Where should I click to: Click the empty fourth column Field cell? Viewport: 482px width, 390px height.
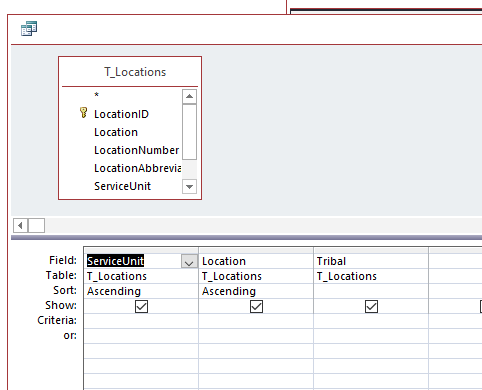[455, 261]
